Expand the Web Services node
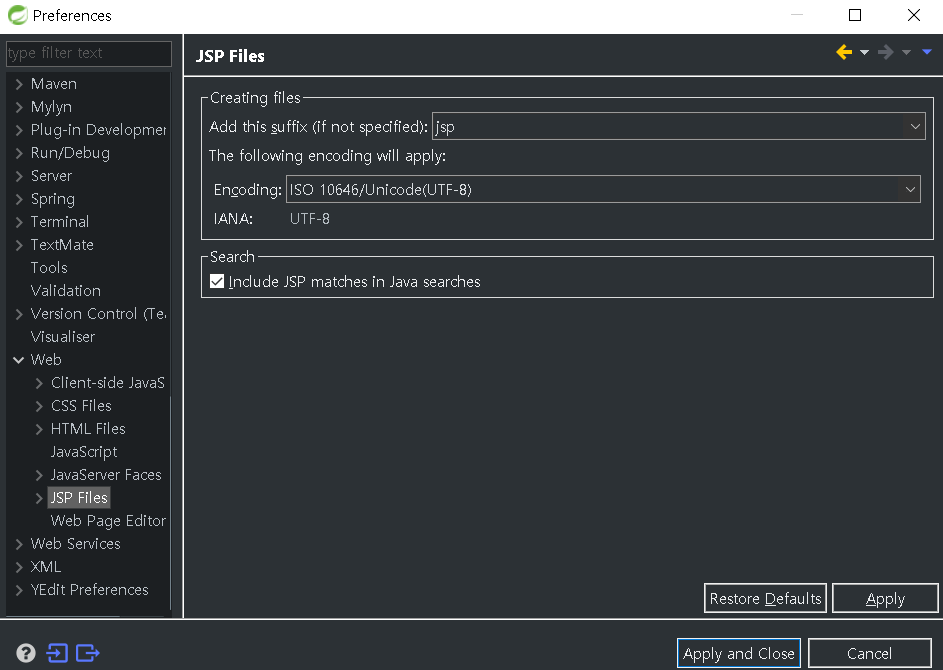 pyautogui.click(x=19, y=544)
